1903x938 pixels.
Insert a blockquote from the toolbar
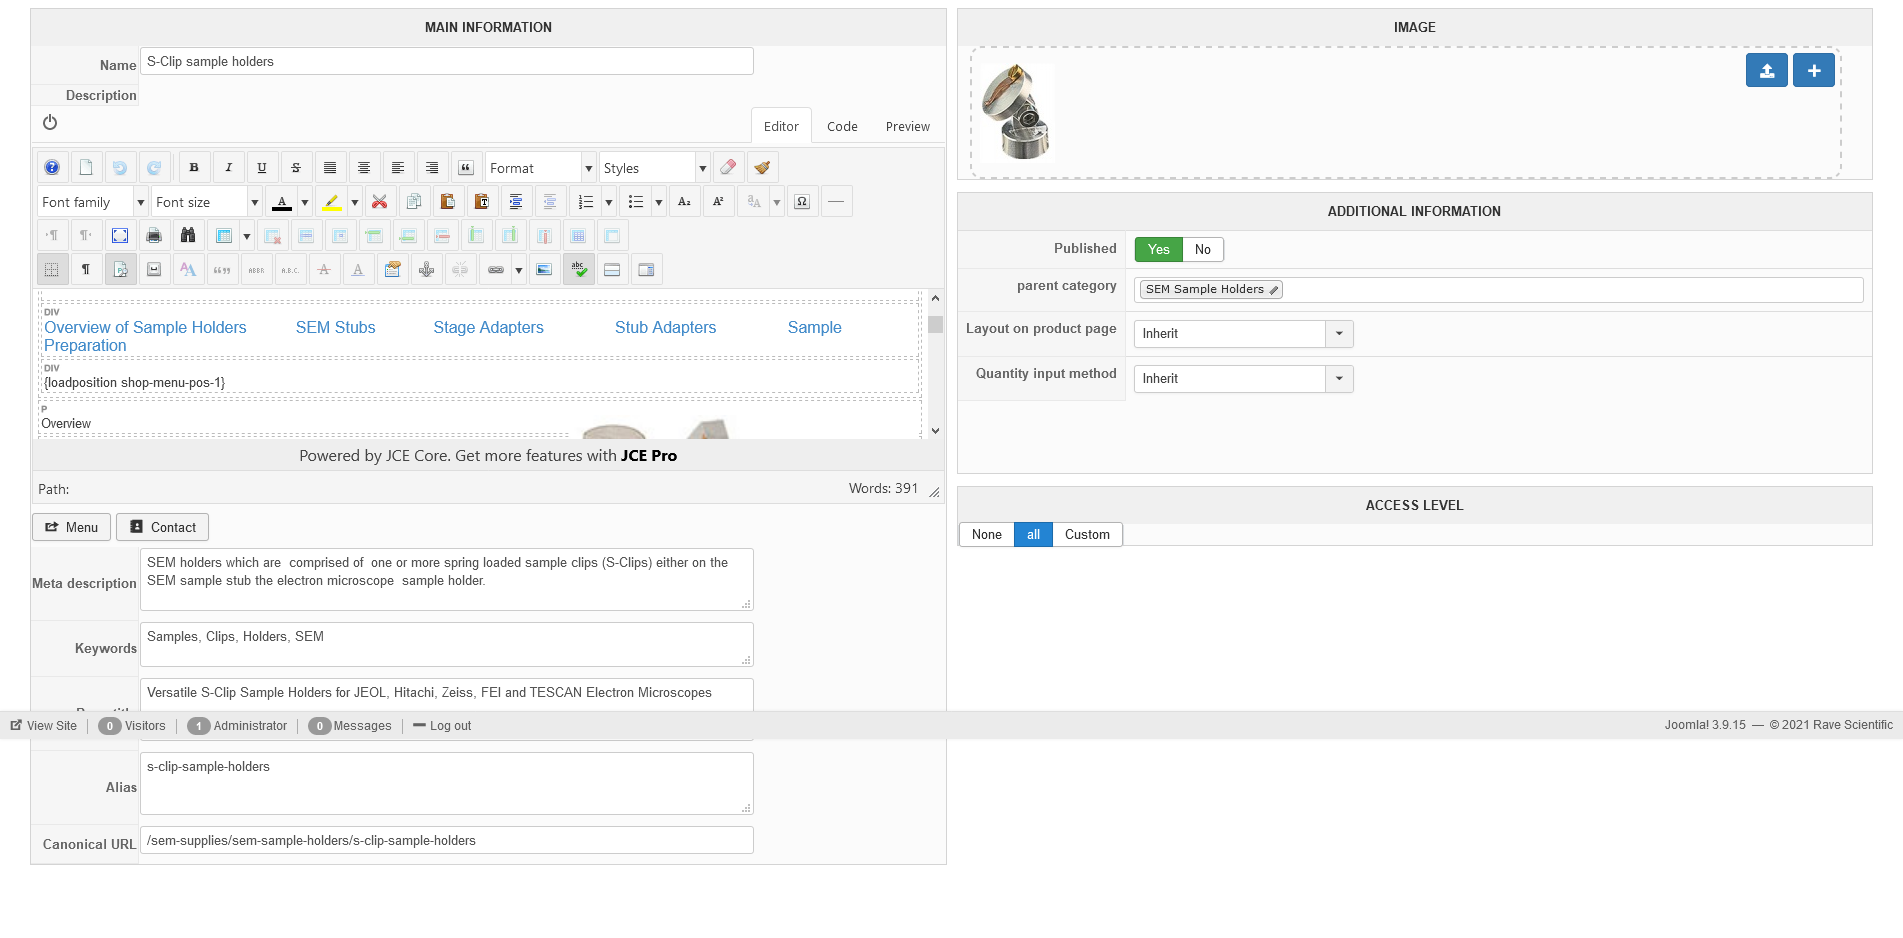pyautogui.click(x=466, y=168)
